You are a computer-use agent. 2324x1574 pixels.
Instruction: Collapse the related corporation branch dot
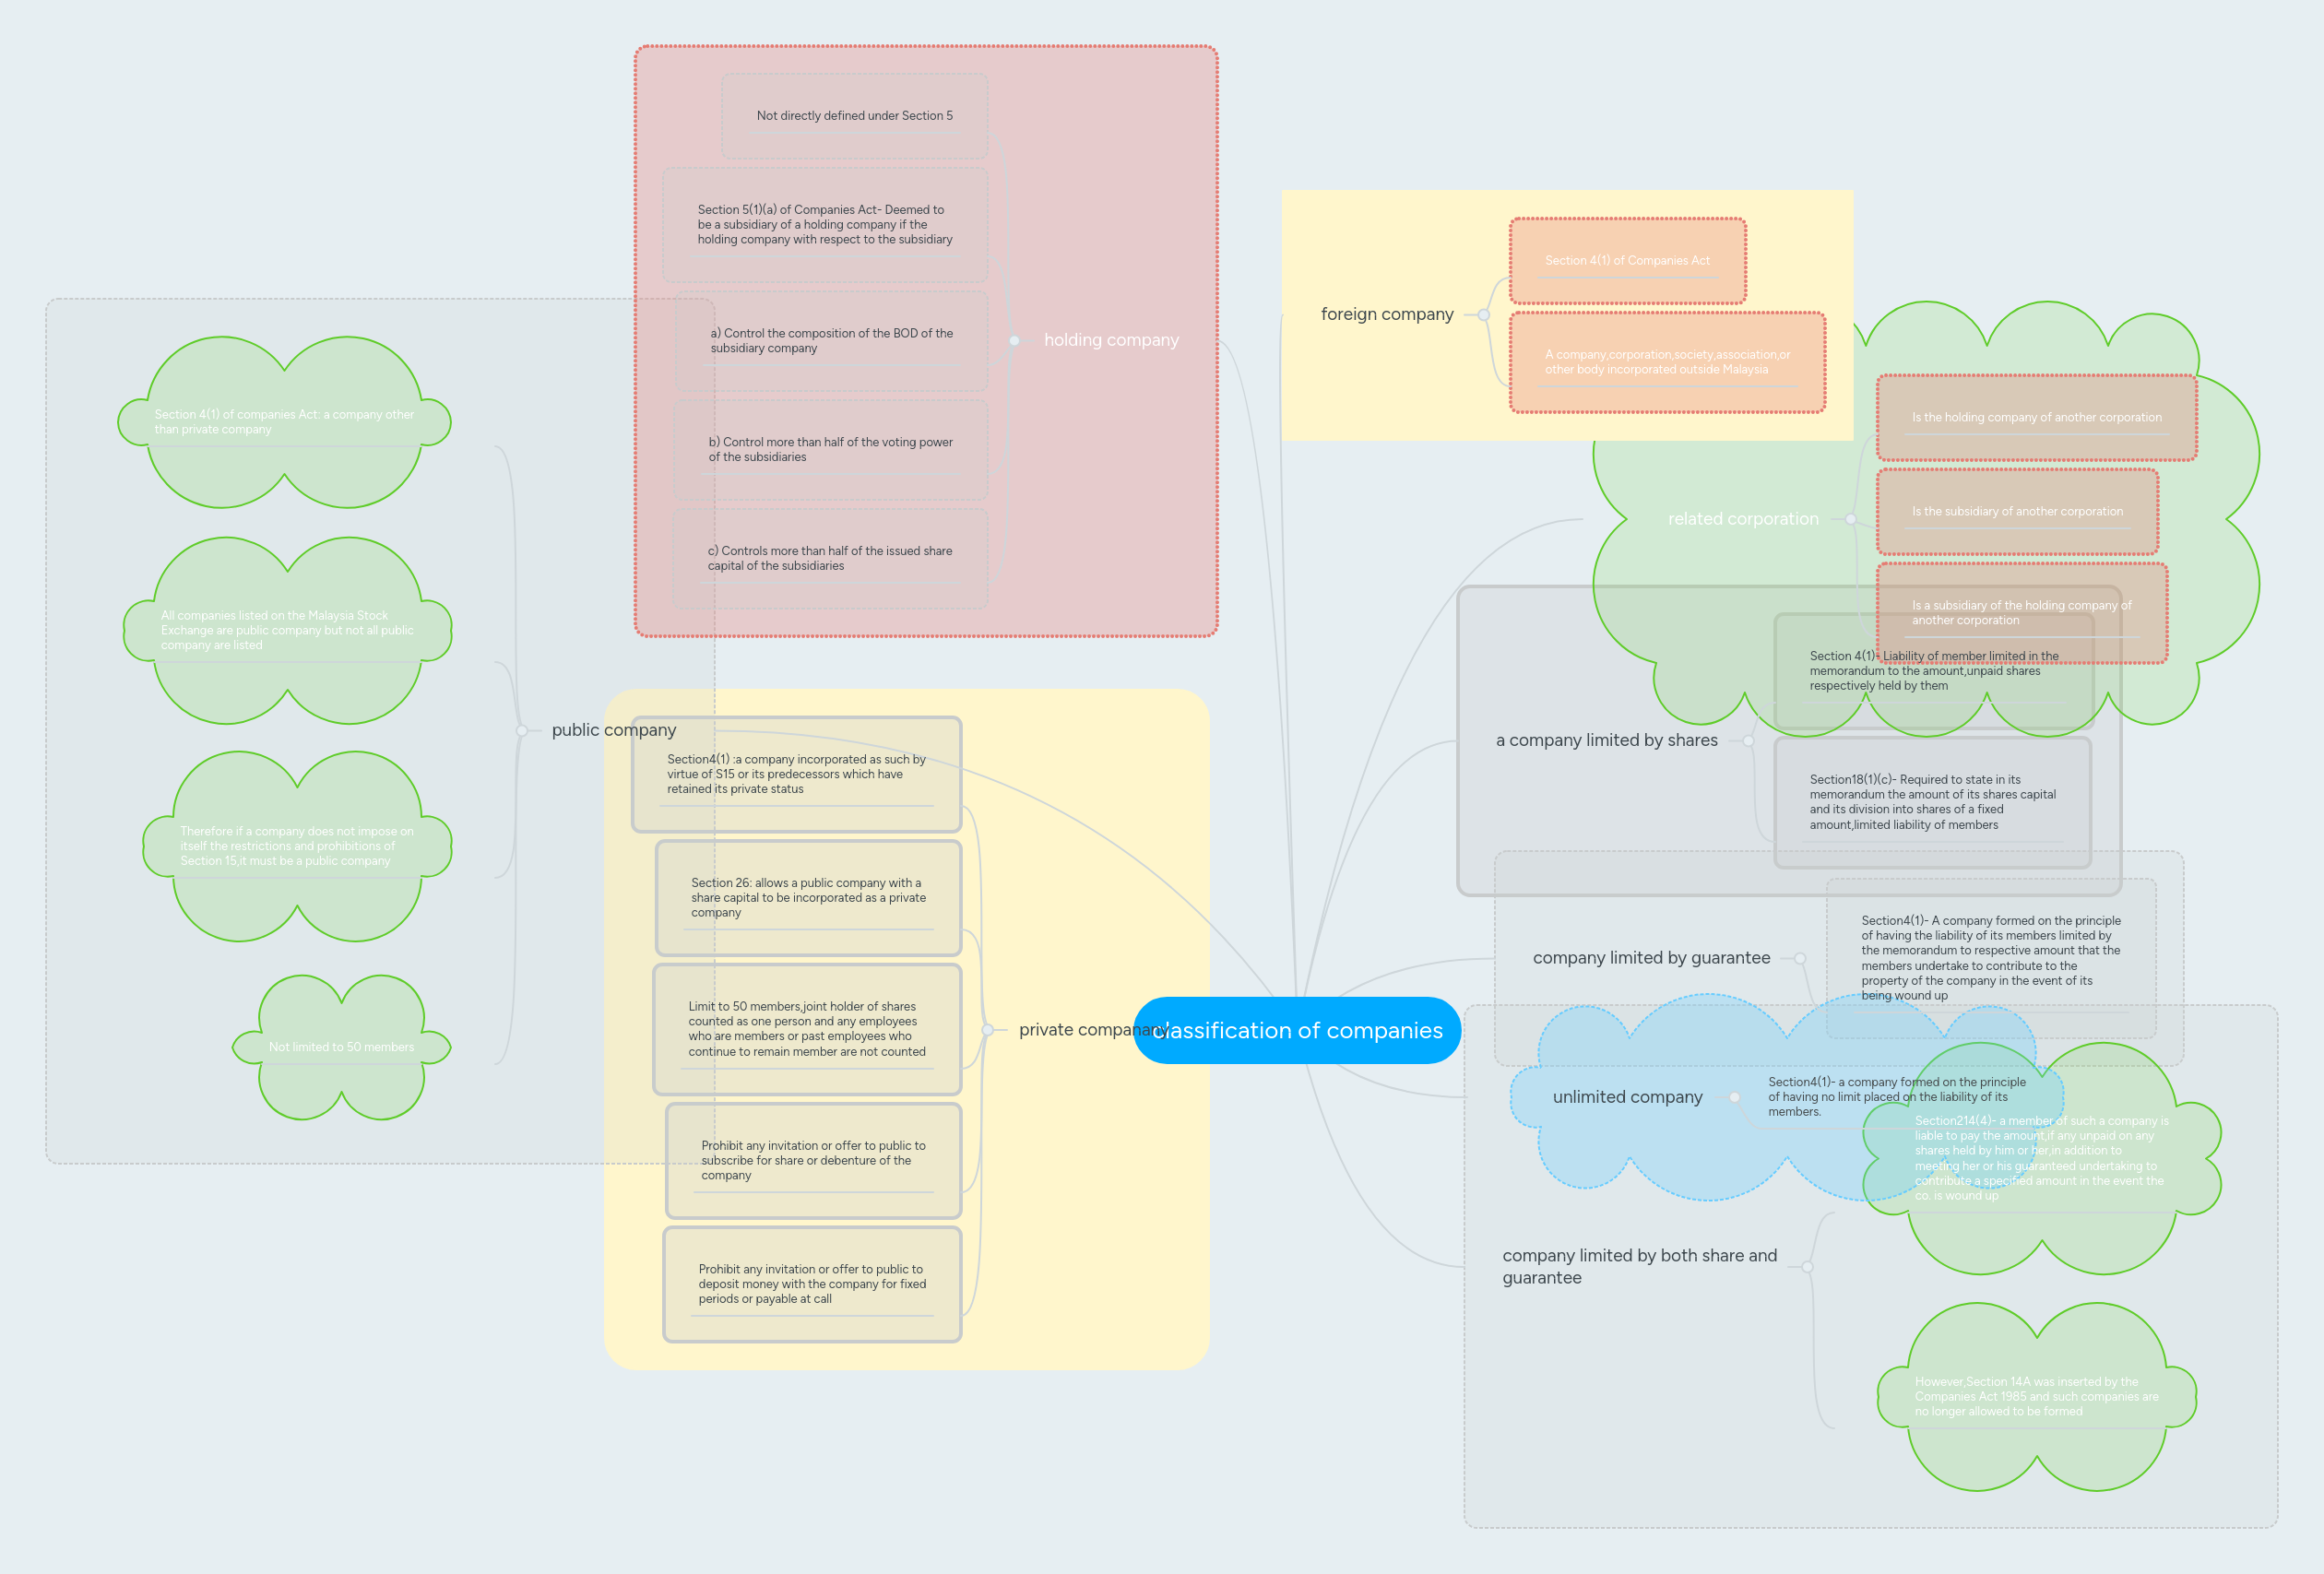pyautogui.click(x=1850, y=518)
